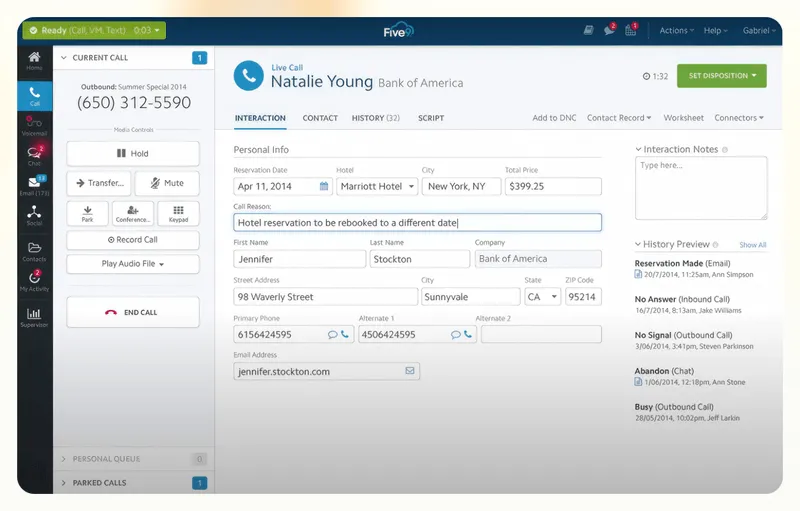Open the Hotel dropdown

click(377, 186)
